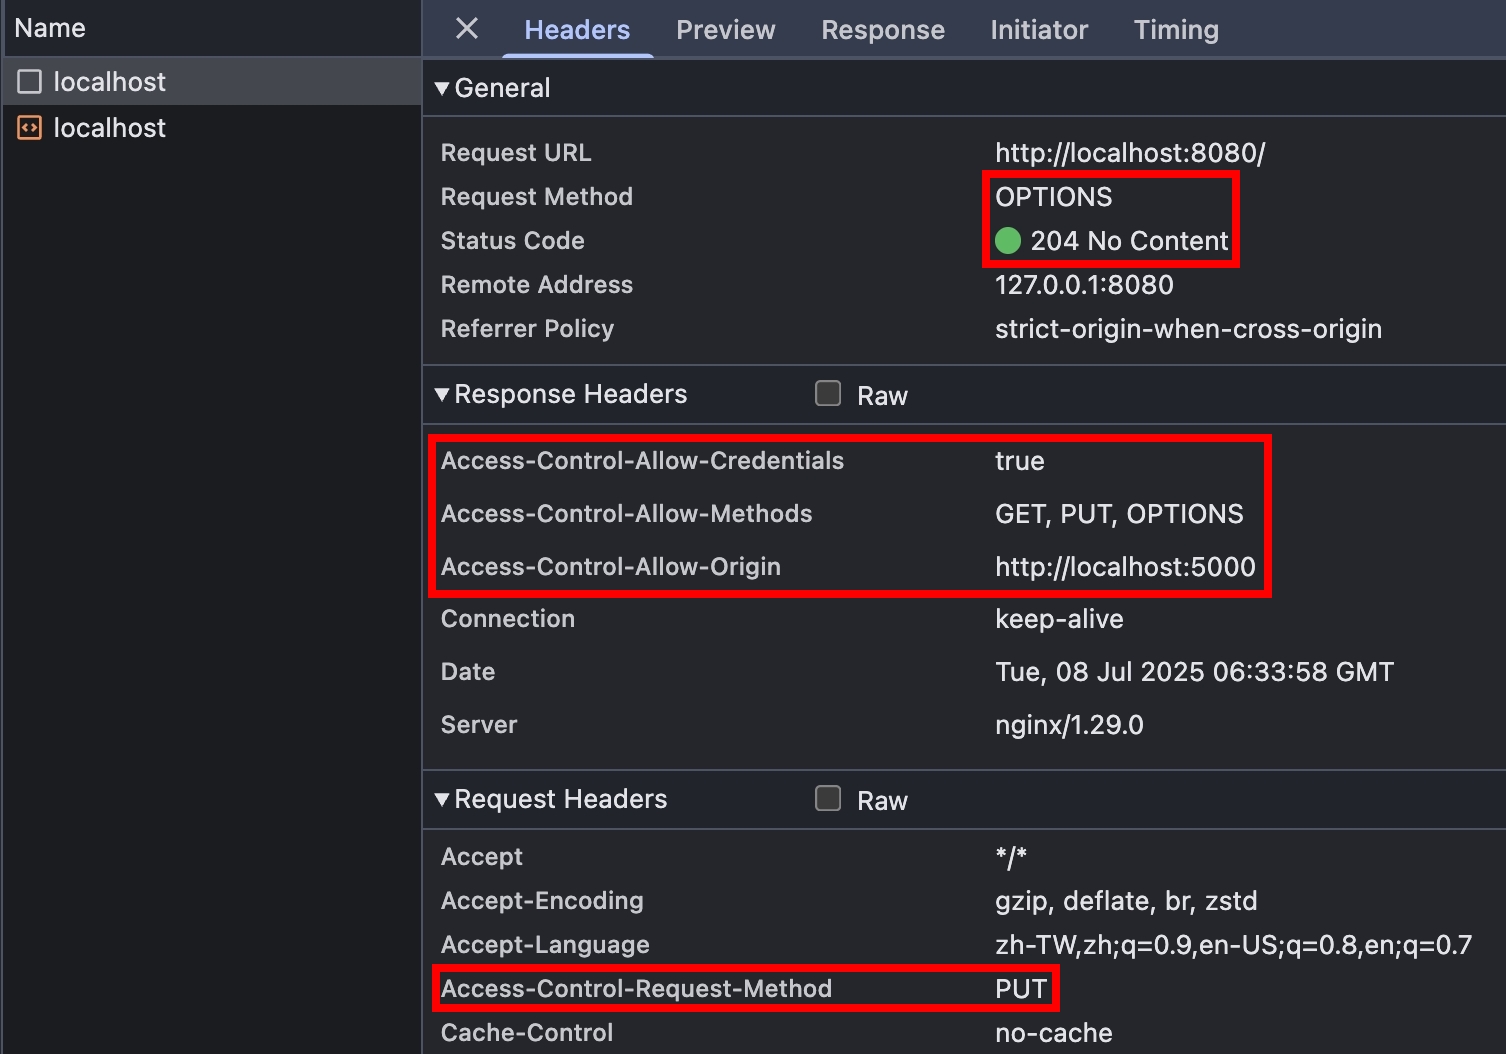Click the Access-Control-Allow-Origin header name
Screen dimensions: 1506x1054
[610, 567]
